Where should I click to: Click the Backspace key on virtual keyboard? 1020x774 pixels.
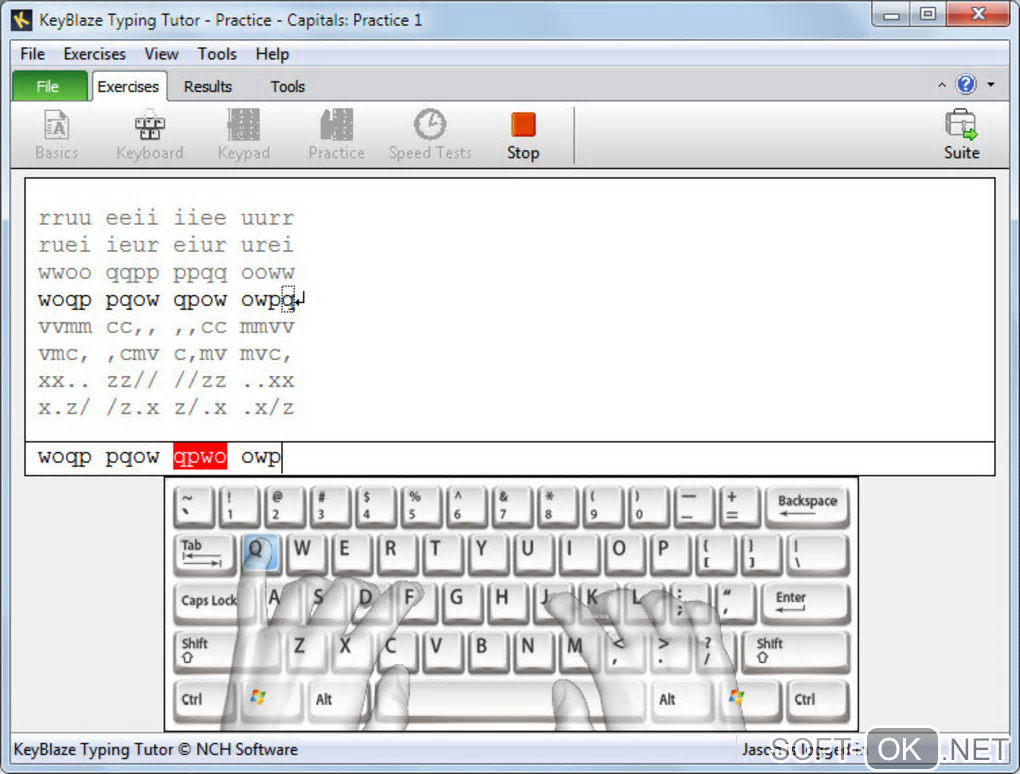pos(807,505)
